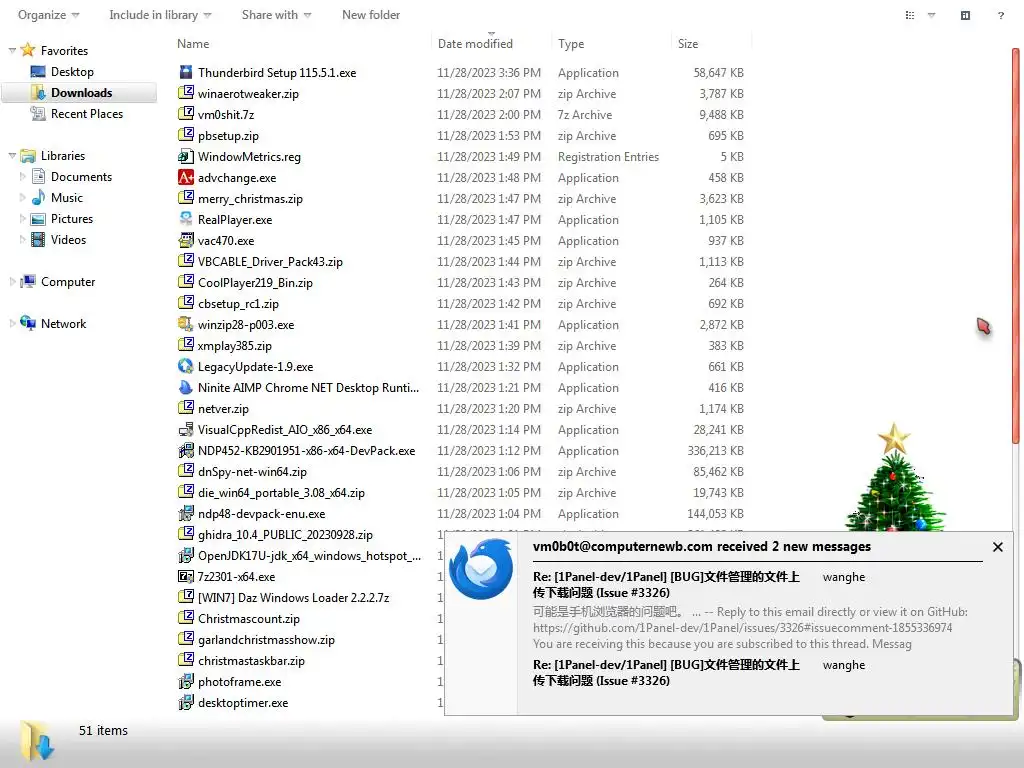Click the winzip28-p003.exe file icon

(186, 324)
